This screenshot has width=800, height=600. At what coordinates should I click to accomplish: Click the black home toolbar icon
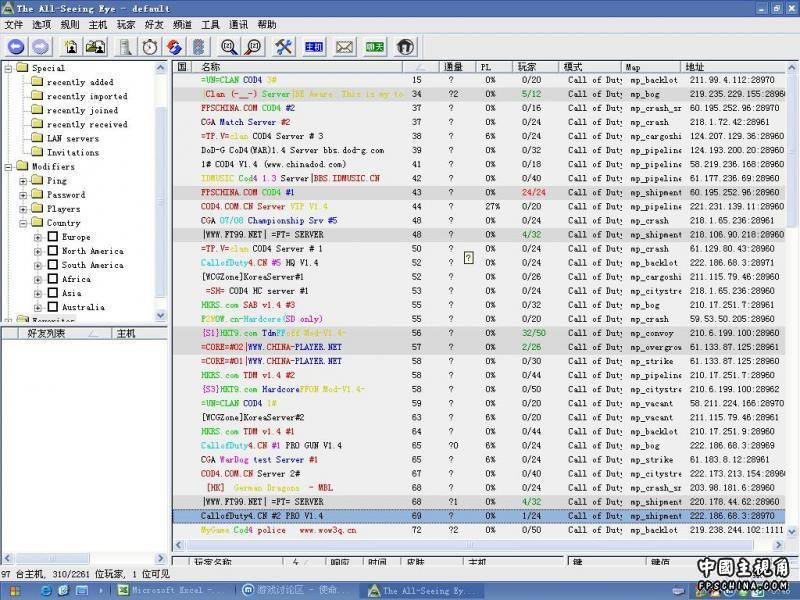coord(405,47)
